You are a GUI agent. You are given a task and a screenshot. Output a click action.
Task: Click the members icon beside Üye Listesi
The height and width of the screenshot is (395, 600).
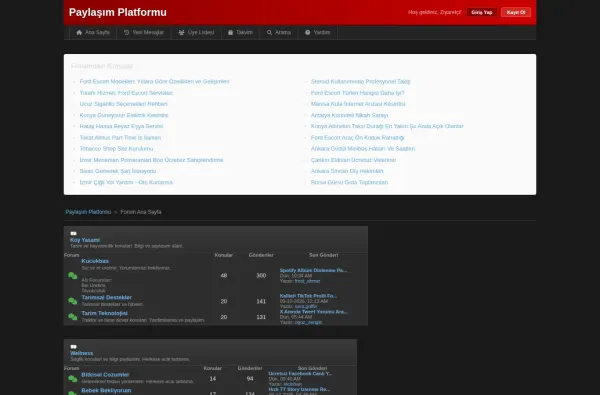tap(181, 33)
